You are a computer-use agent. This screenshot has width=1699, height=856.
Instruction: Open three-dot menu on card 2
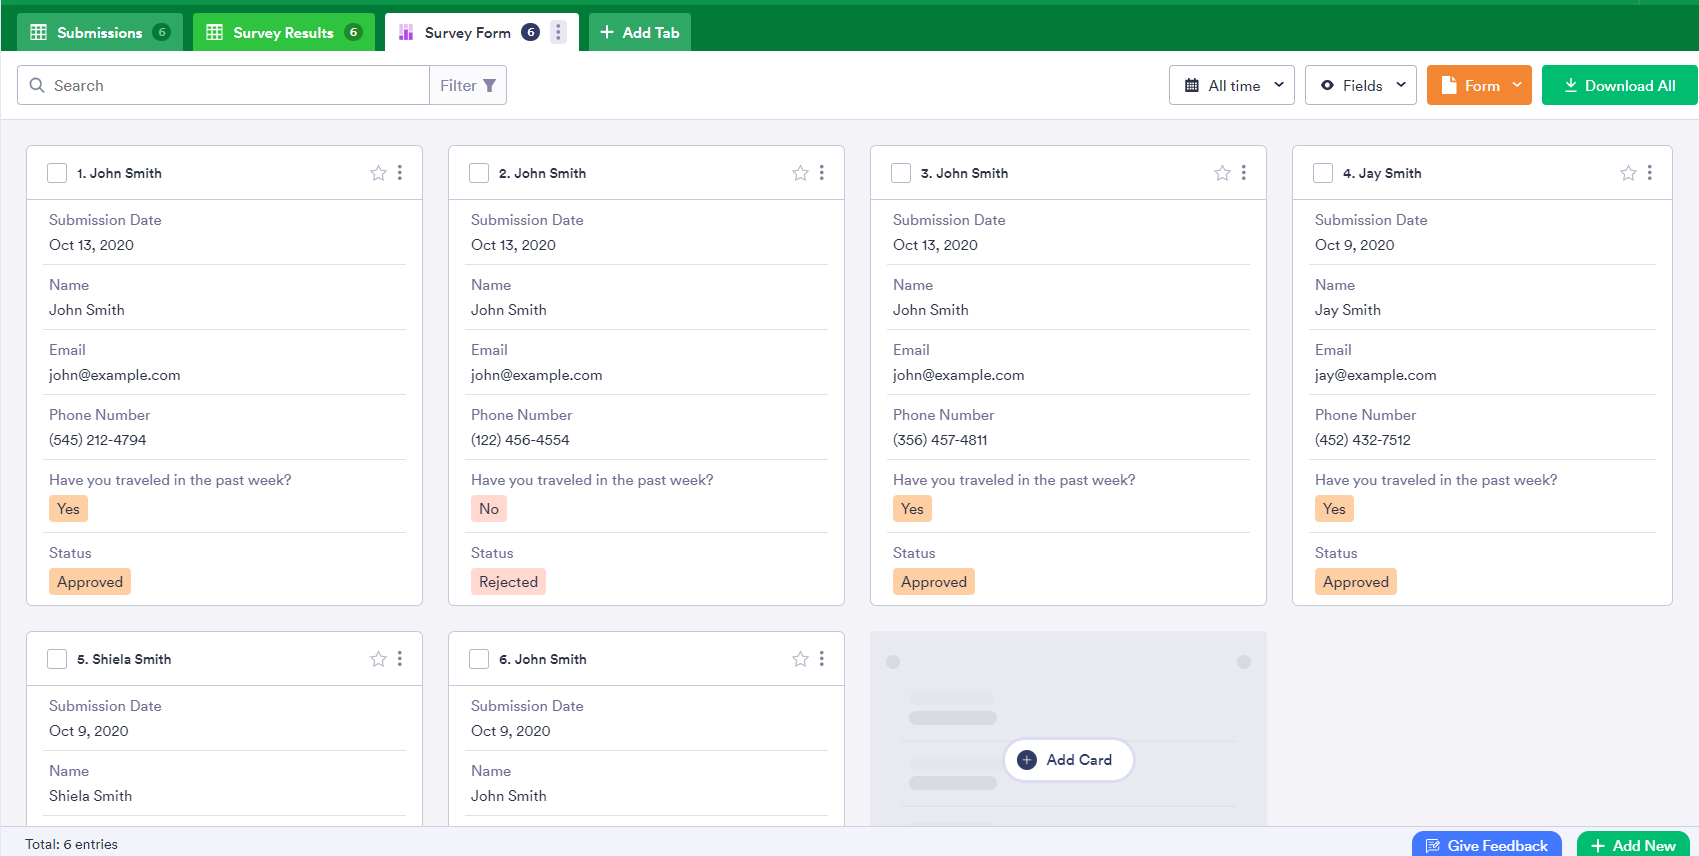click(x=822, y=173)
